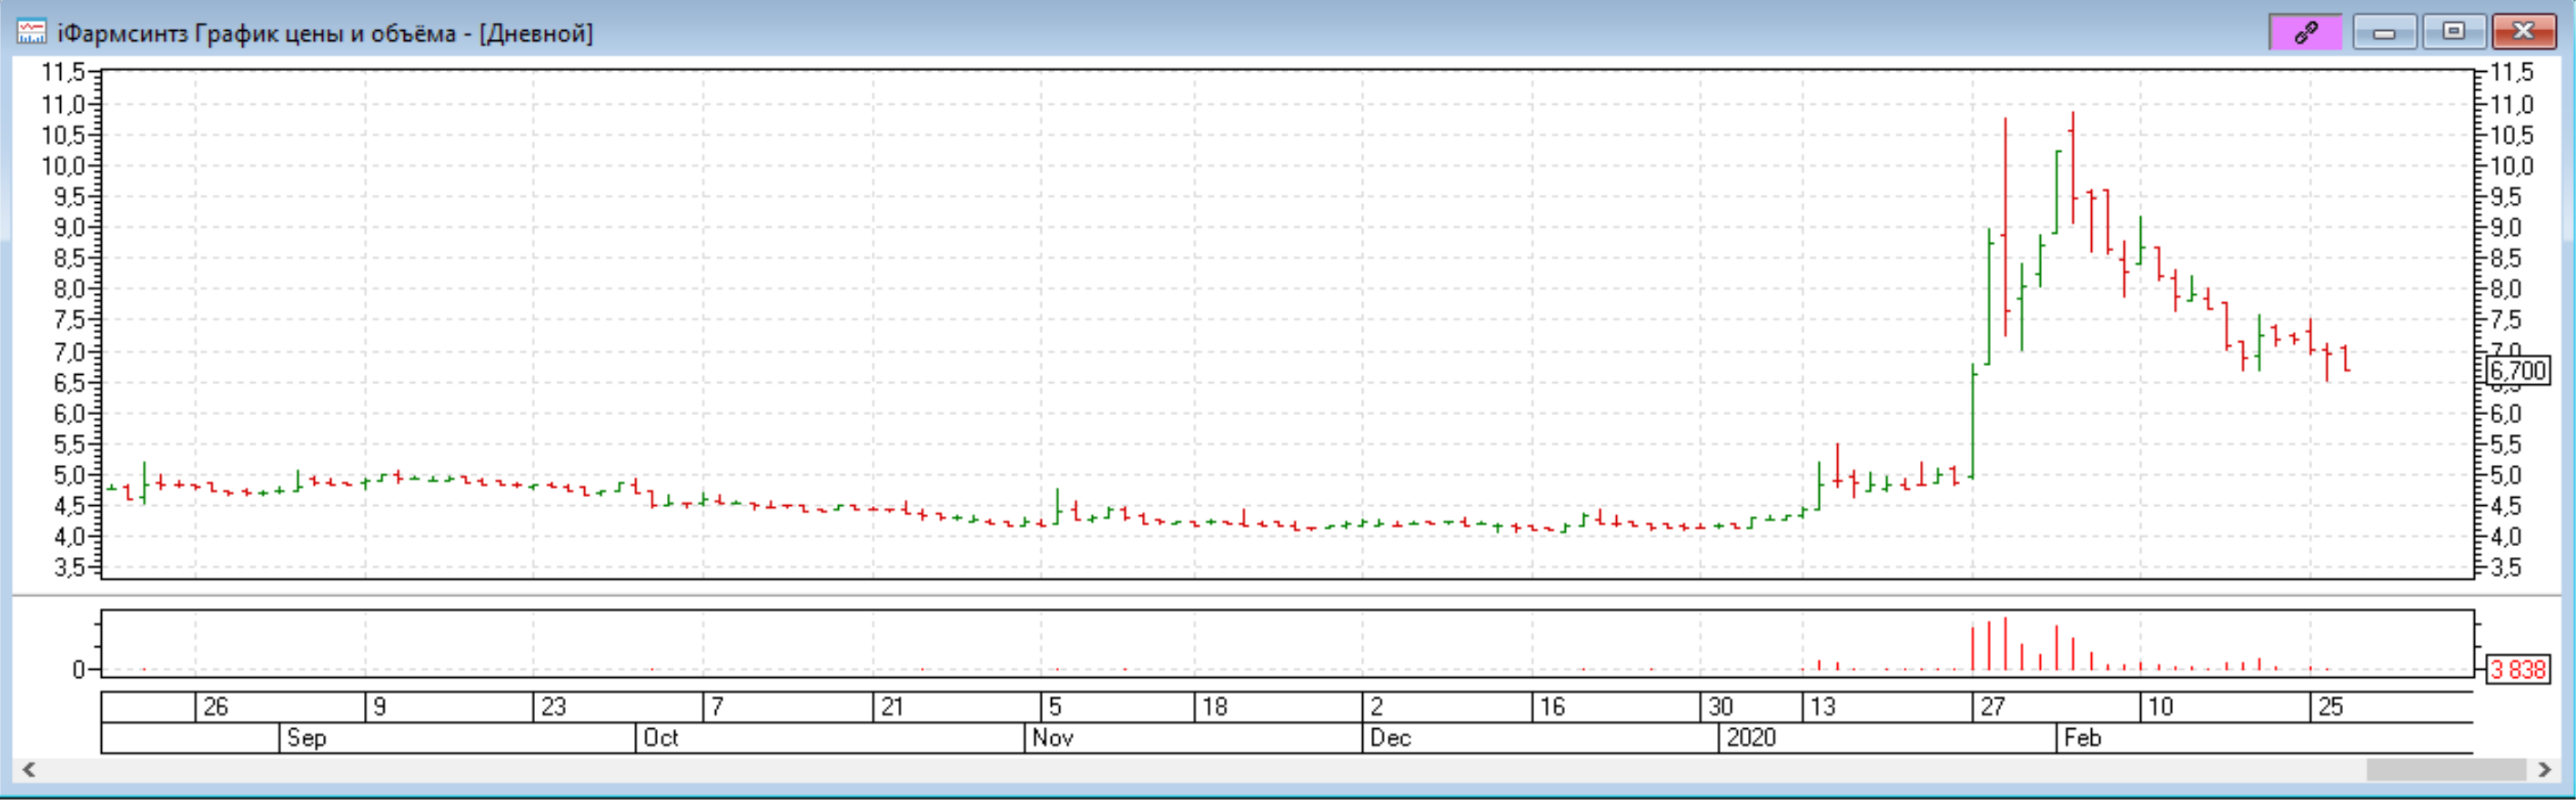This screenshot has height=800, width=2576.
Task: Click the 6,700 current price label
Action: [2518, 371]
